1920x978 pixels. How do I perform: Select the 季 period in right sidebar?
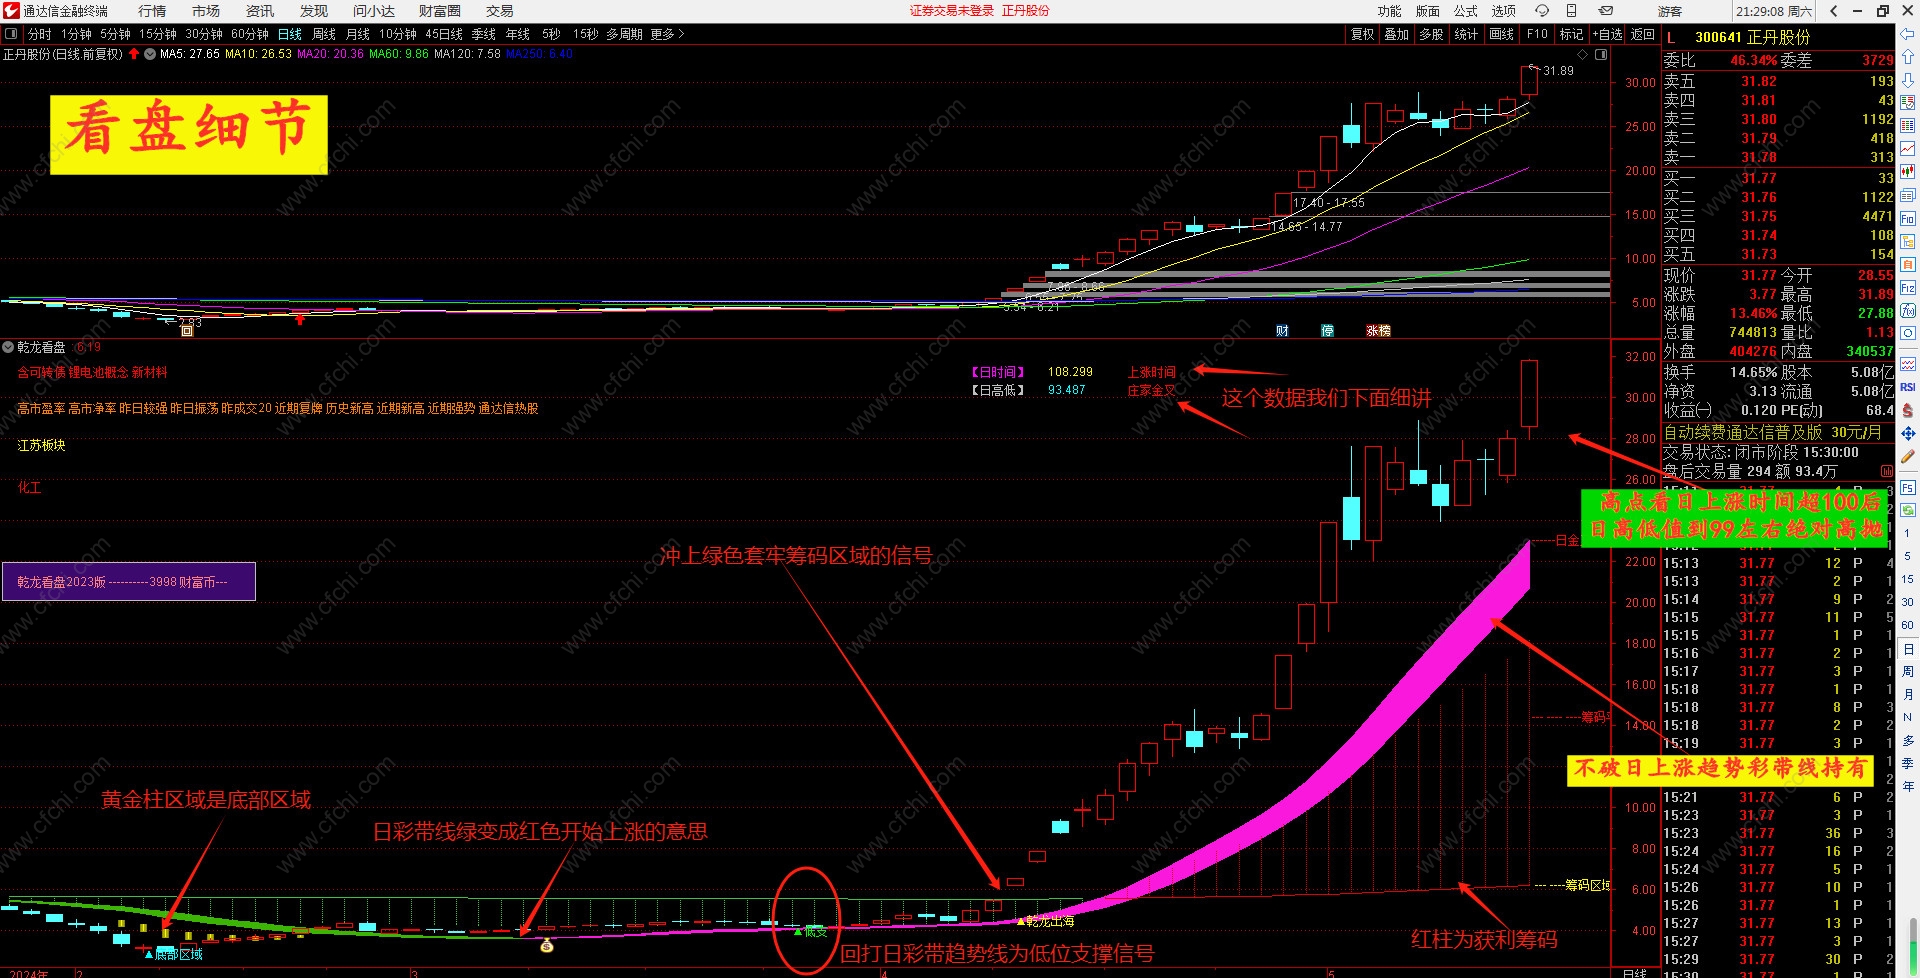click(1908, 764)
